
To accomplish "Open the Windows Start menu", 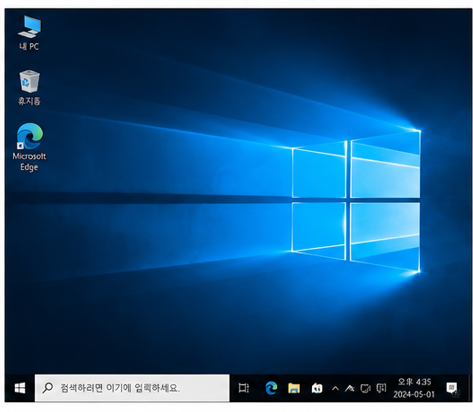I will (20, 388).
